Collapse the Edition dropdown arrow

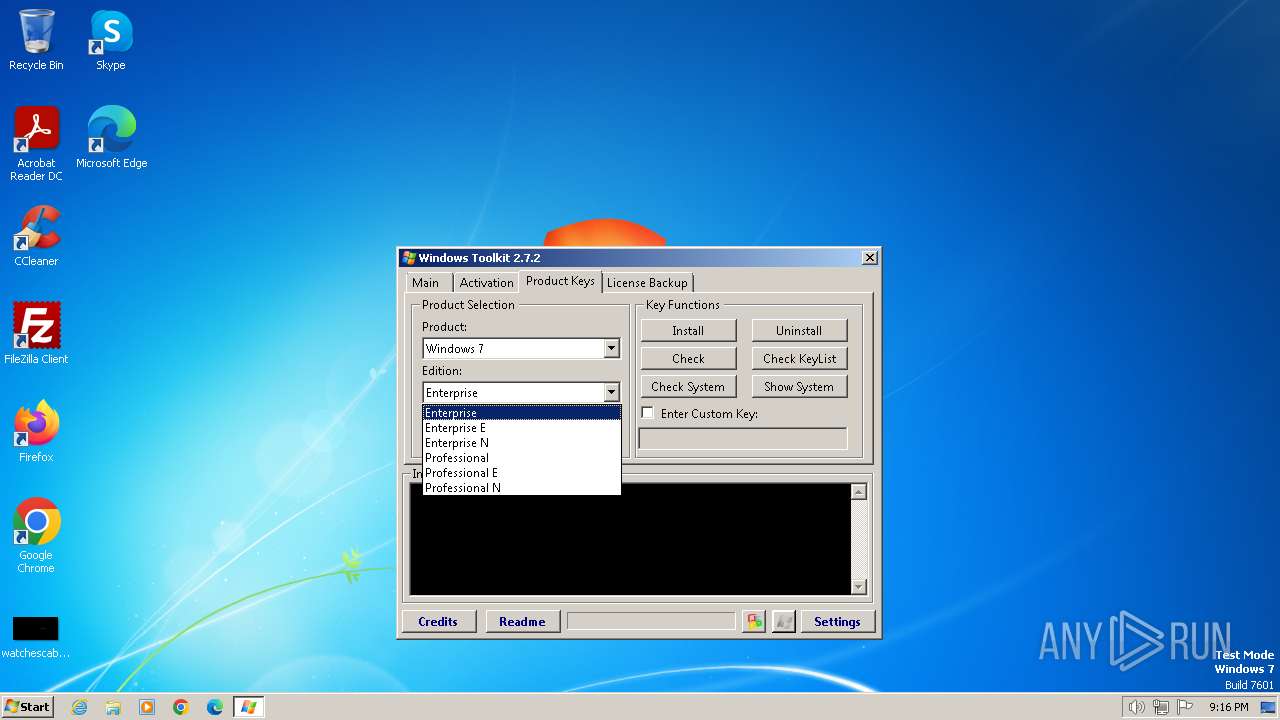tap(611, 392)
